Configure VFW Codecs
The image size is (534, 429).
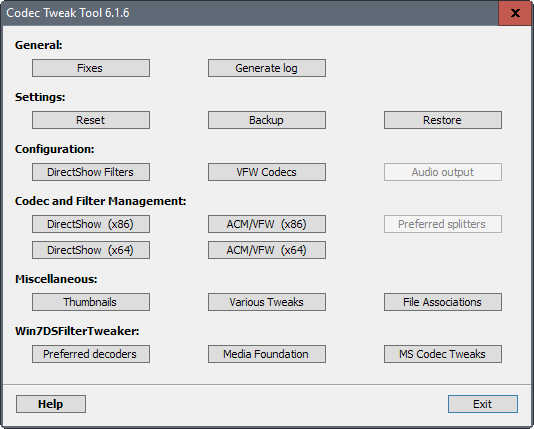click(x=267, y=172)
